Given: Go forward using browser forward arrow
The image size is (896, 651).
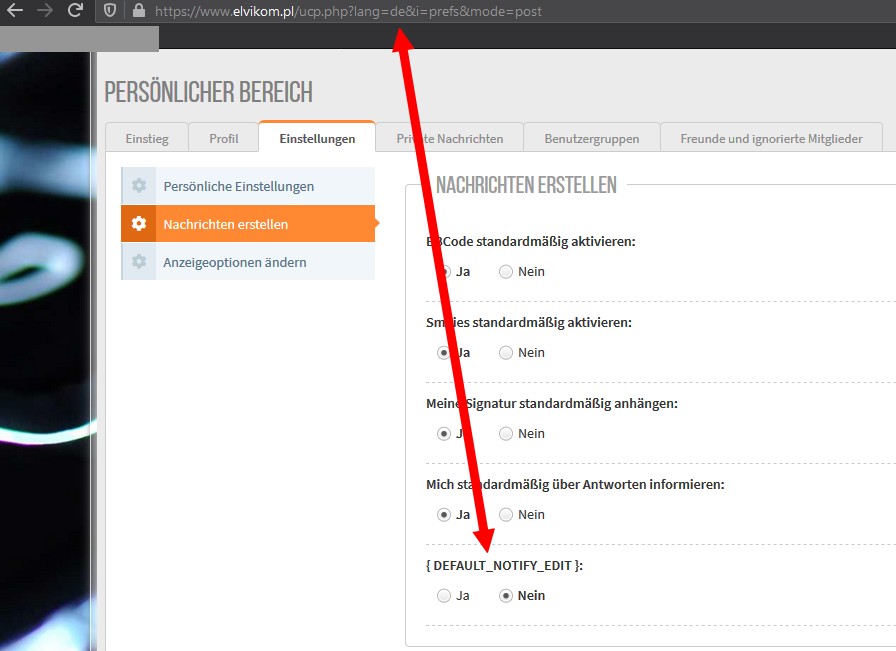Looking at the screenshot, I should click(x=45, y=10).
